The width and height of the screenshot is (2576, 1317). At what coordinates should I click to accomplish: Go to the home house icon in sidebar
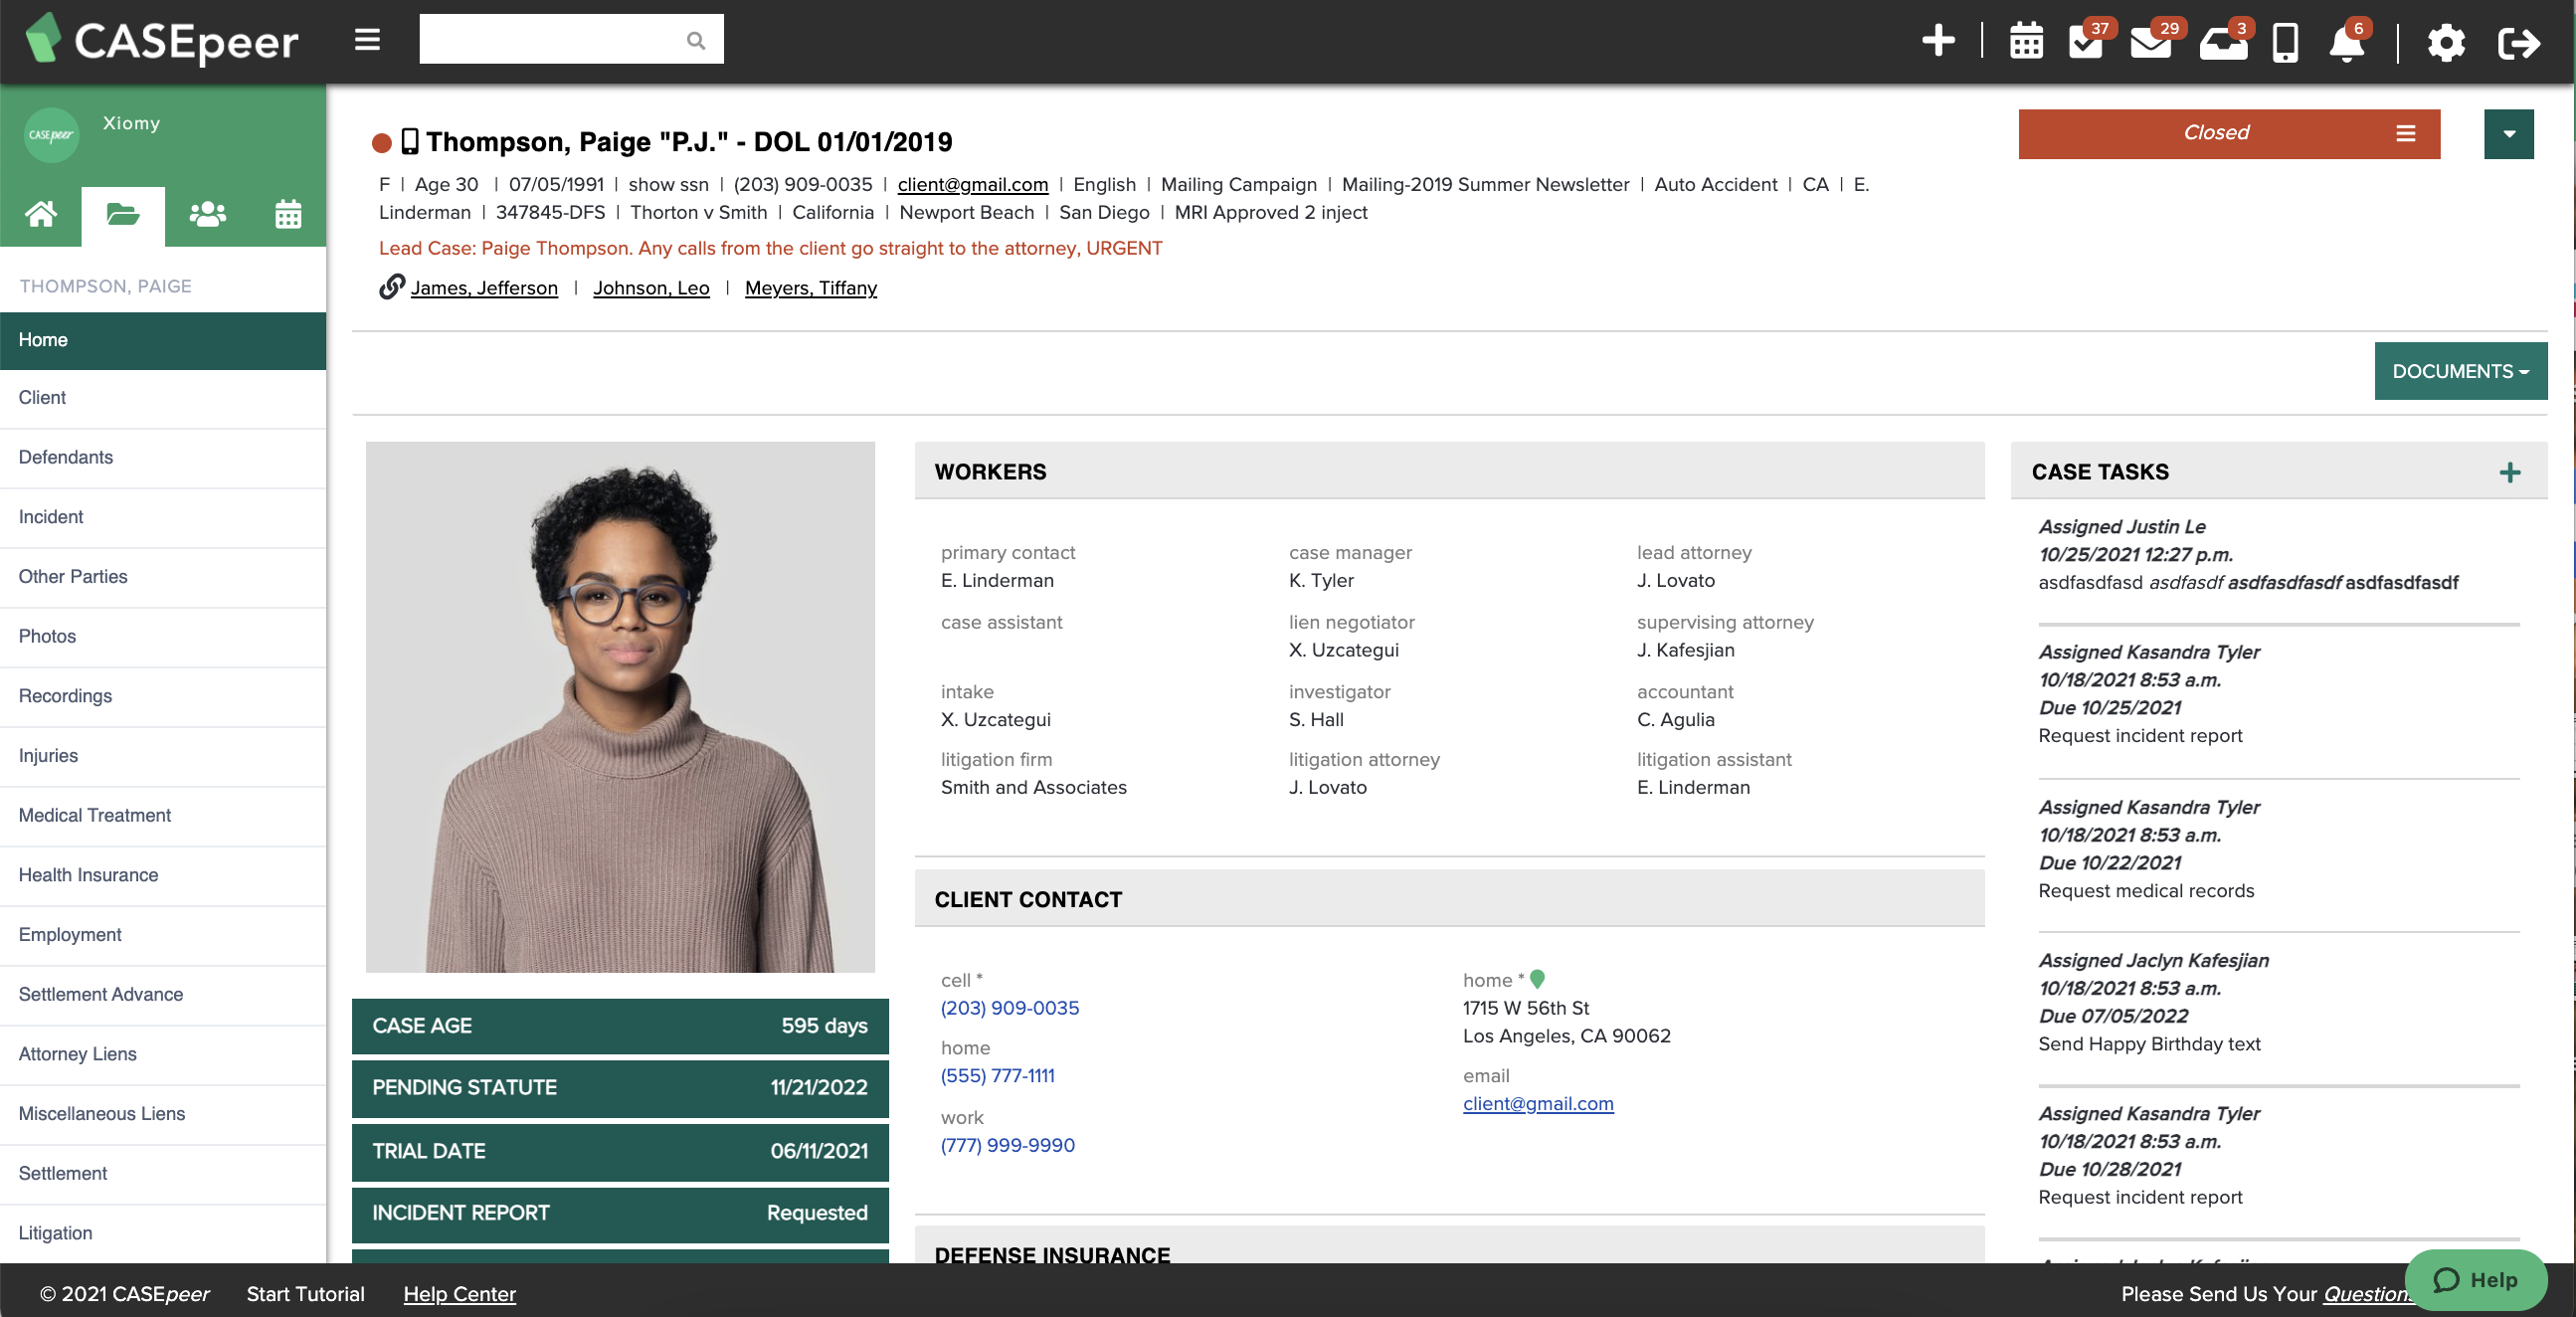click(x=41, y=214)
